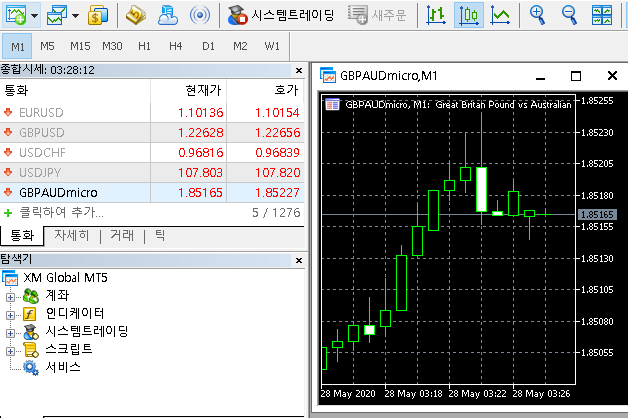Zoom out the chart

click(x=569, y=15)
